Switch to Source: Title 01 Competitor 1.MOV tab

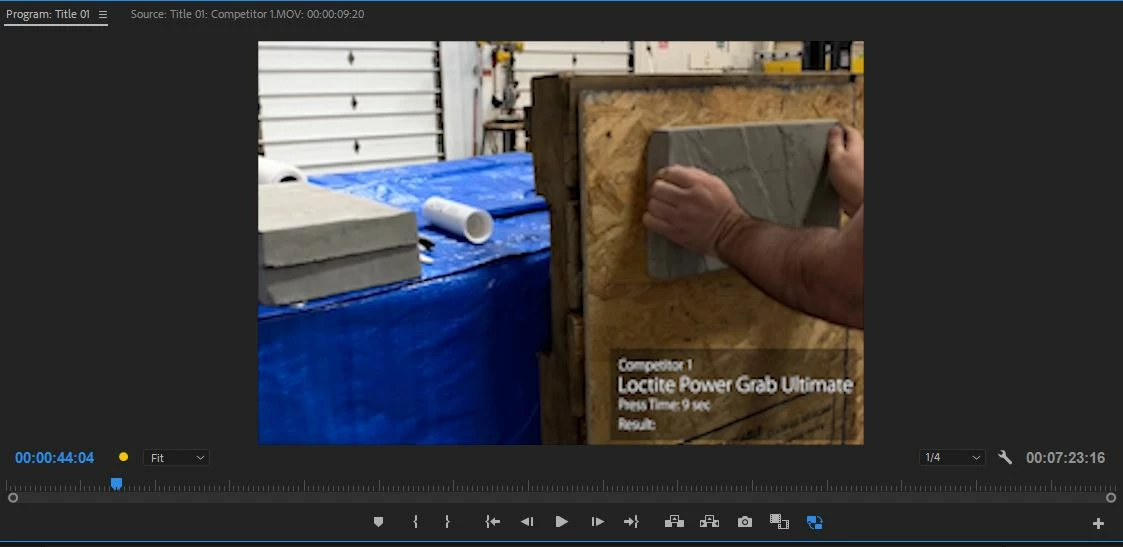(247, 14)
